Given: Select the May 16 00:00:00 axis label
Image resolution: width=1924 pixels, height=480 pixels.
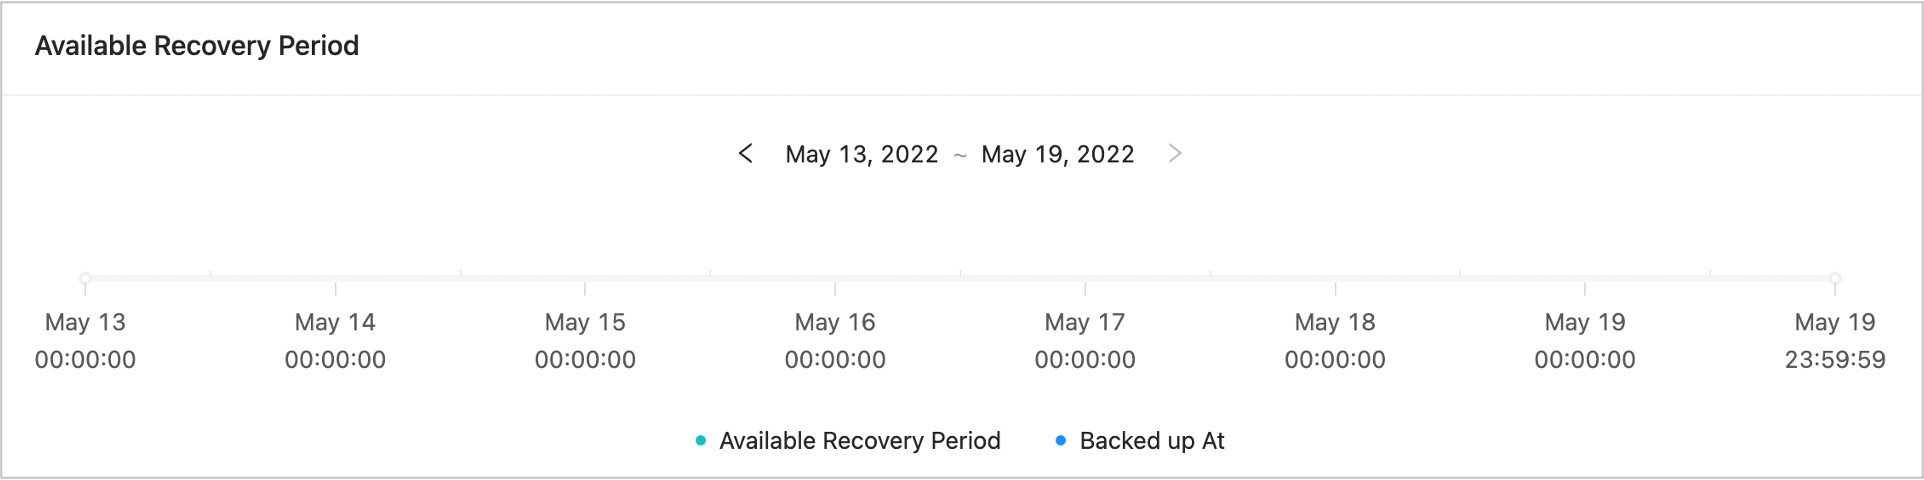Looking at the screenshot, I should tap(835, 340).
